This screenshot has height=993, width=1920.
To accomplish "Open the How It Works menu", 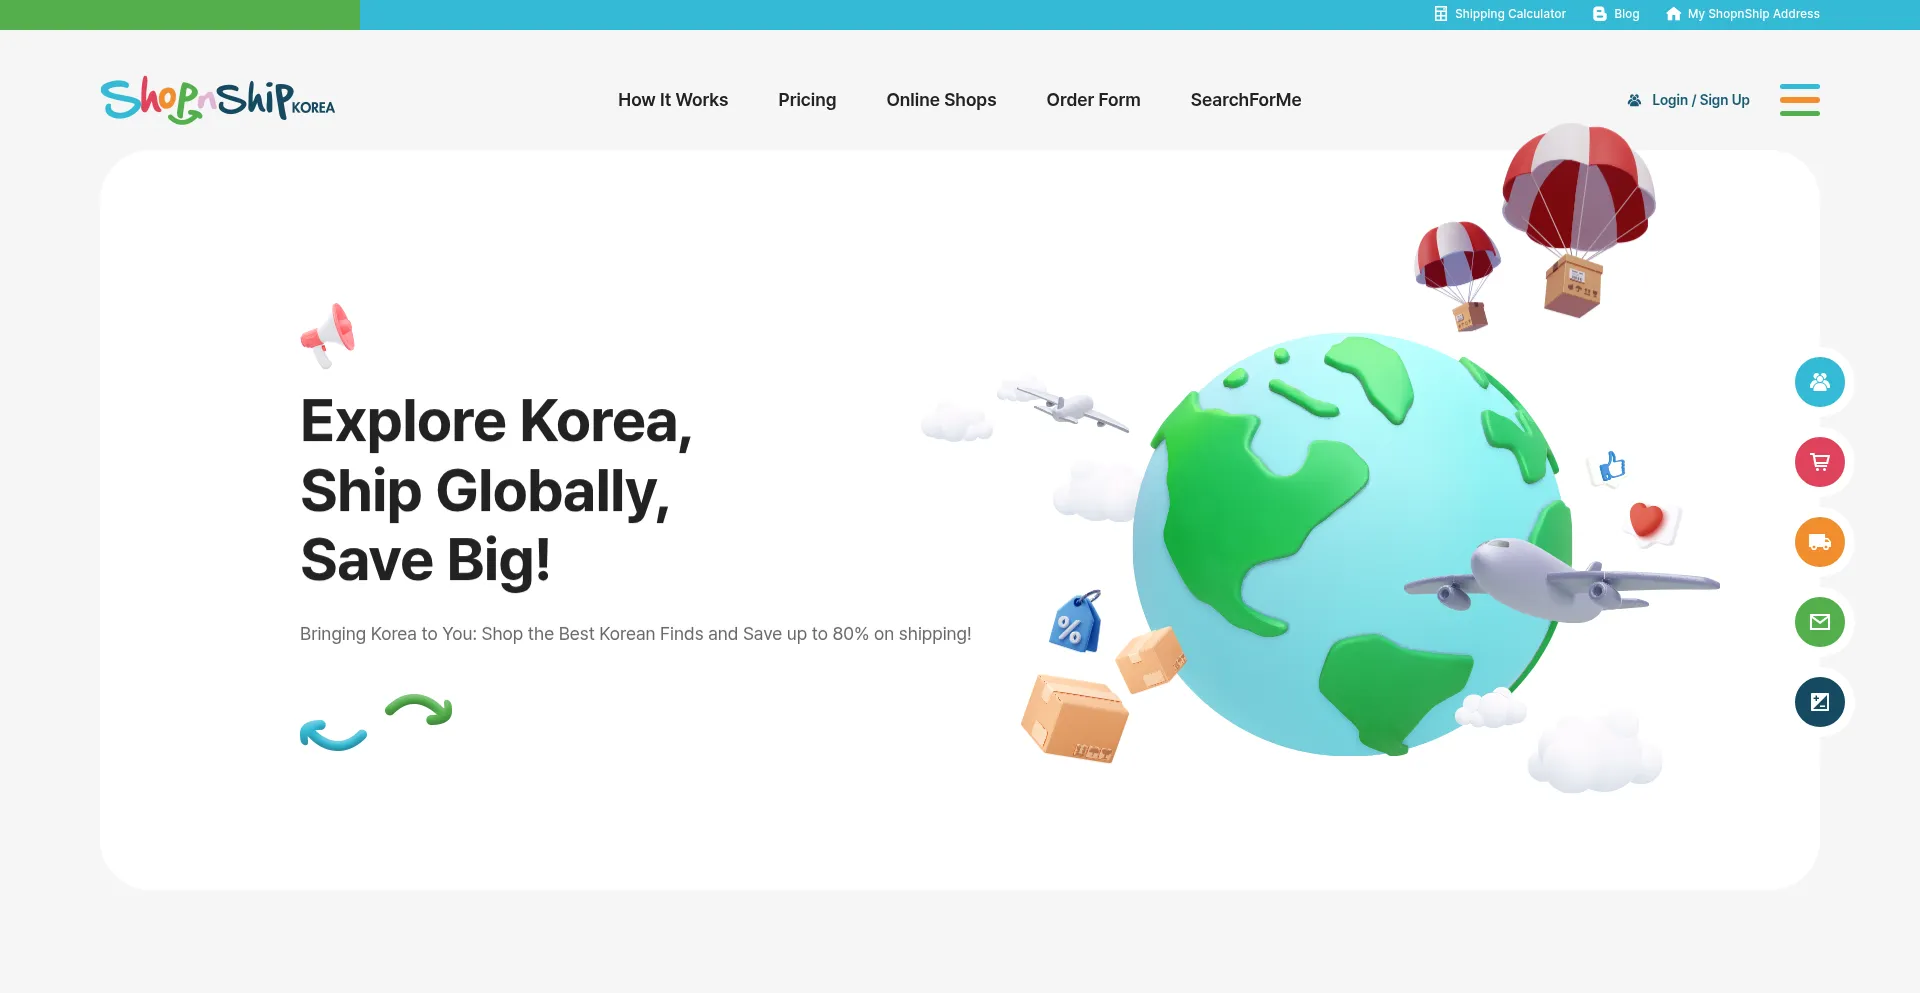I will coord(672,100).
